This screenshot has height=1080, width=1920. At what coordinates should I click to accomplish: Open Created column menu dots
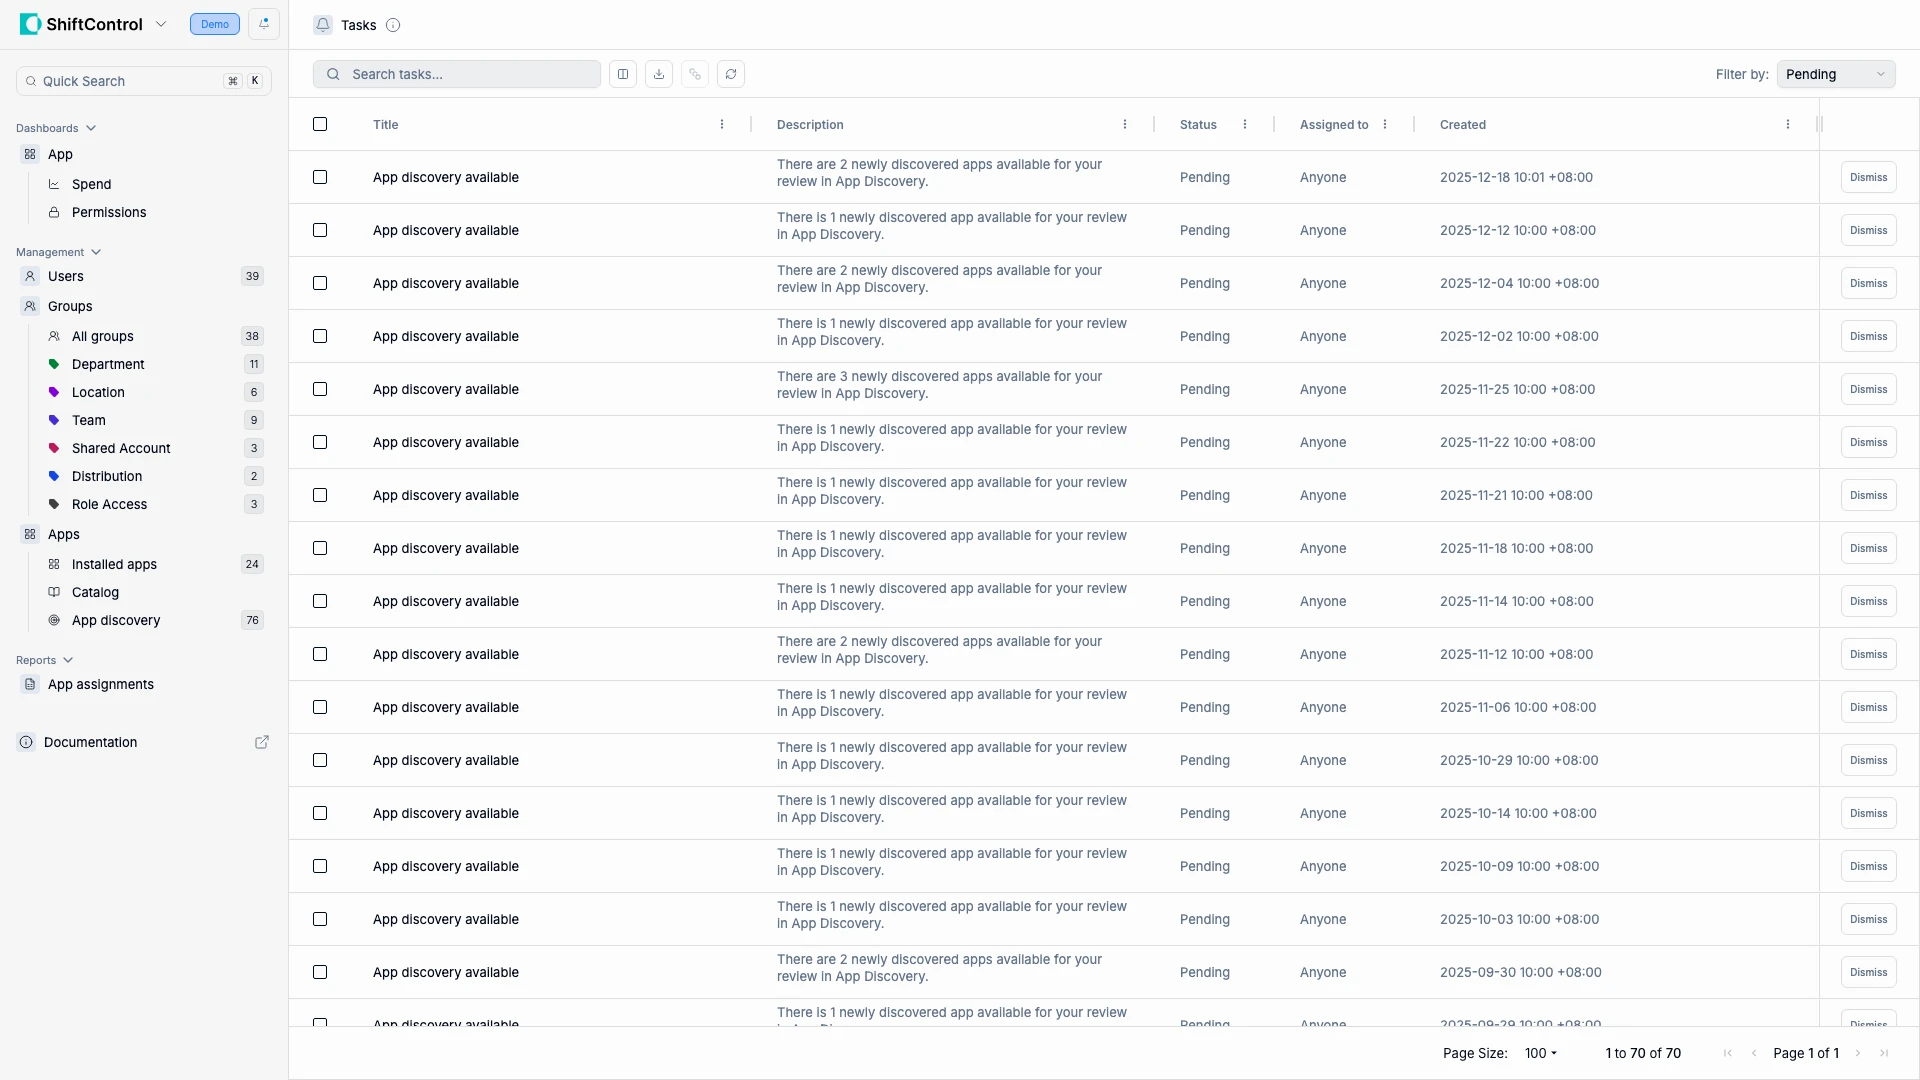(x=1788, y=125)
